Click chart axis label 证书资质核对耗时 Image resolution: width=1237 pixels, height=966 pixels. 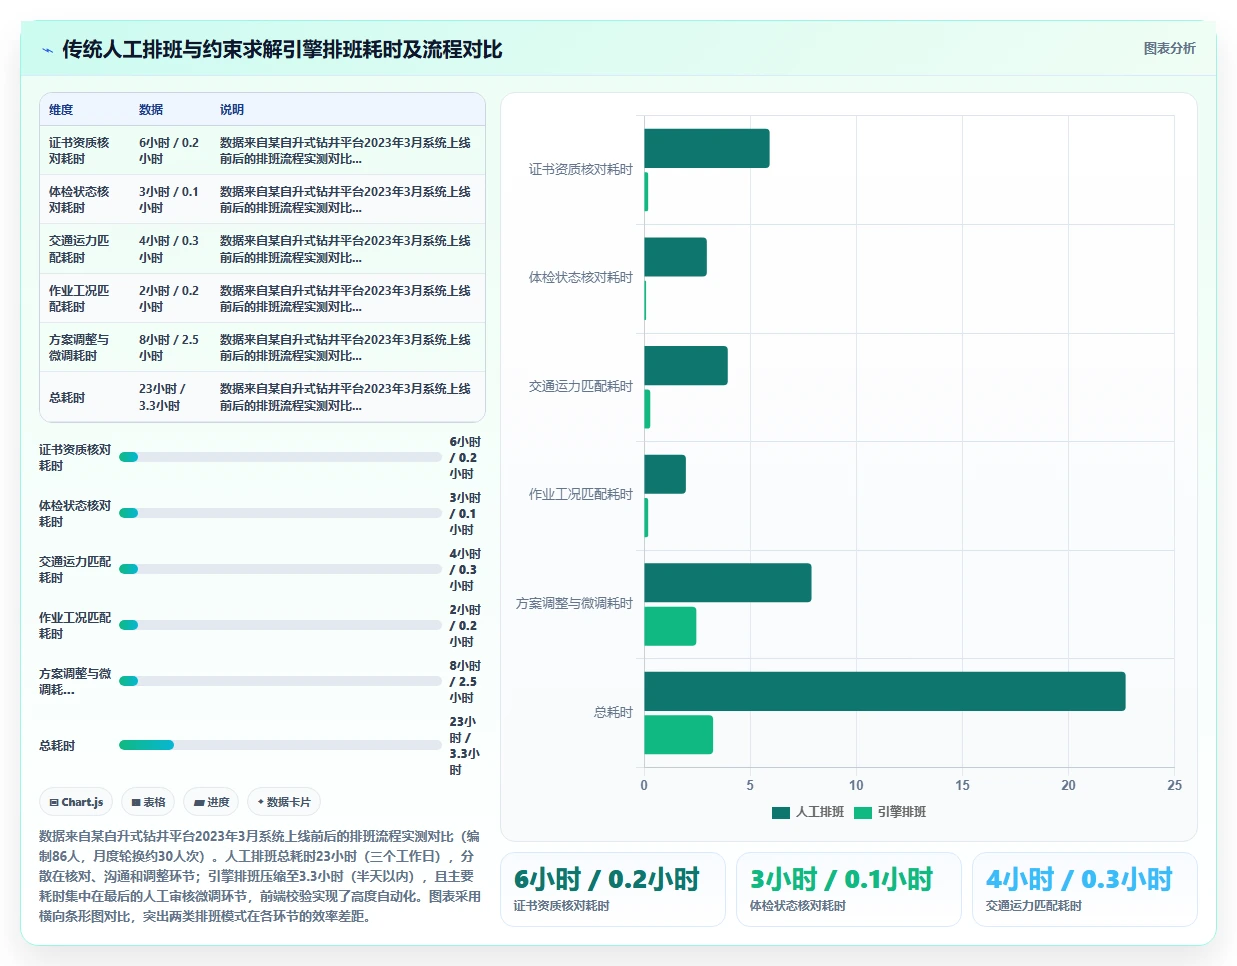pos(581,170)
